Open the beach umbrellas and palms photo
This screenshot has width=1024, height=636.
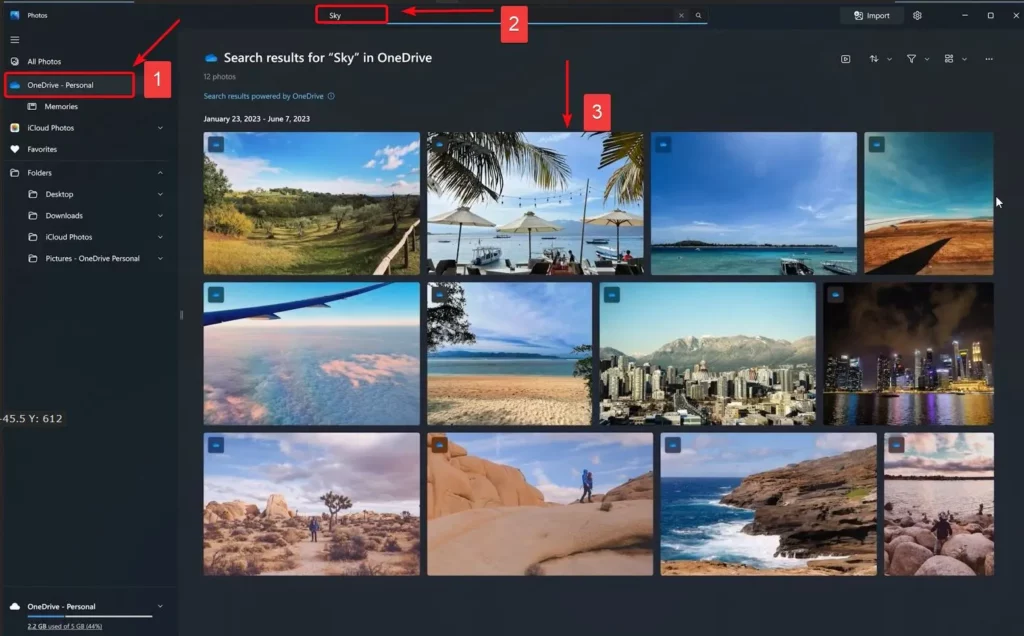pos(536,203)
